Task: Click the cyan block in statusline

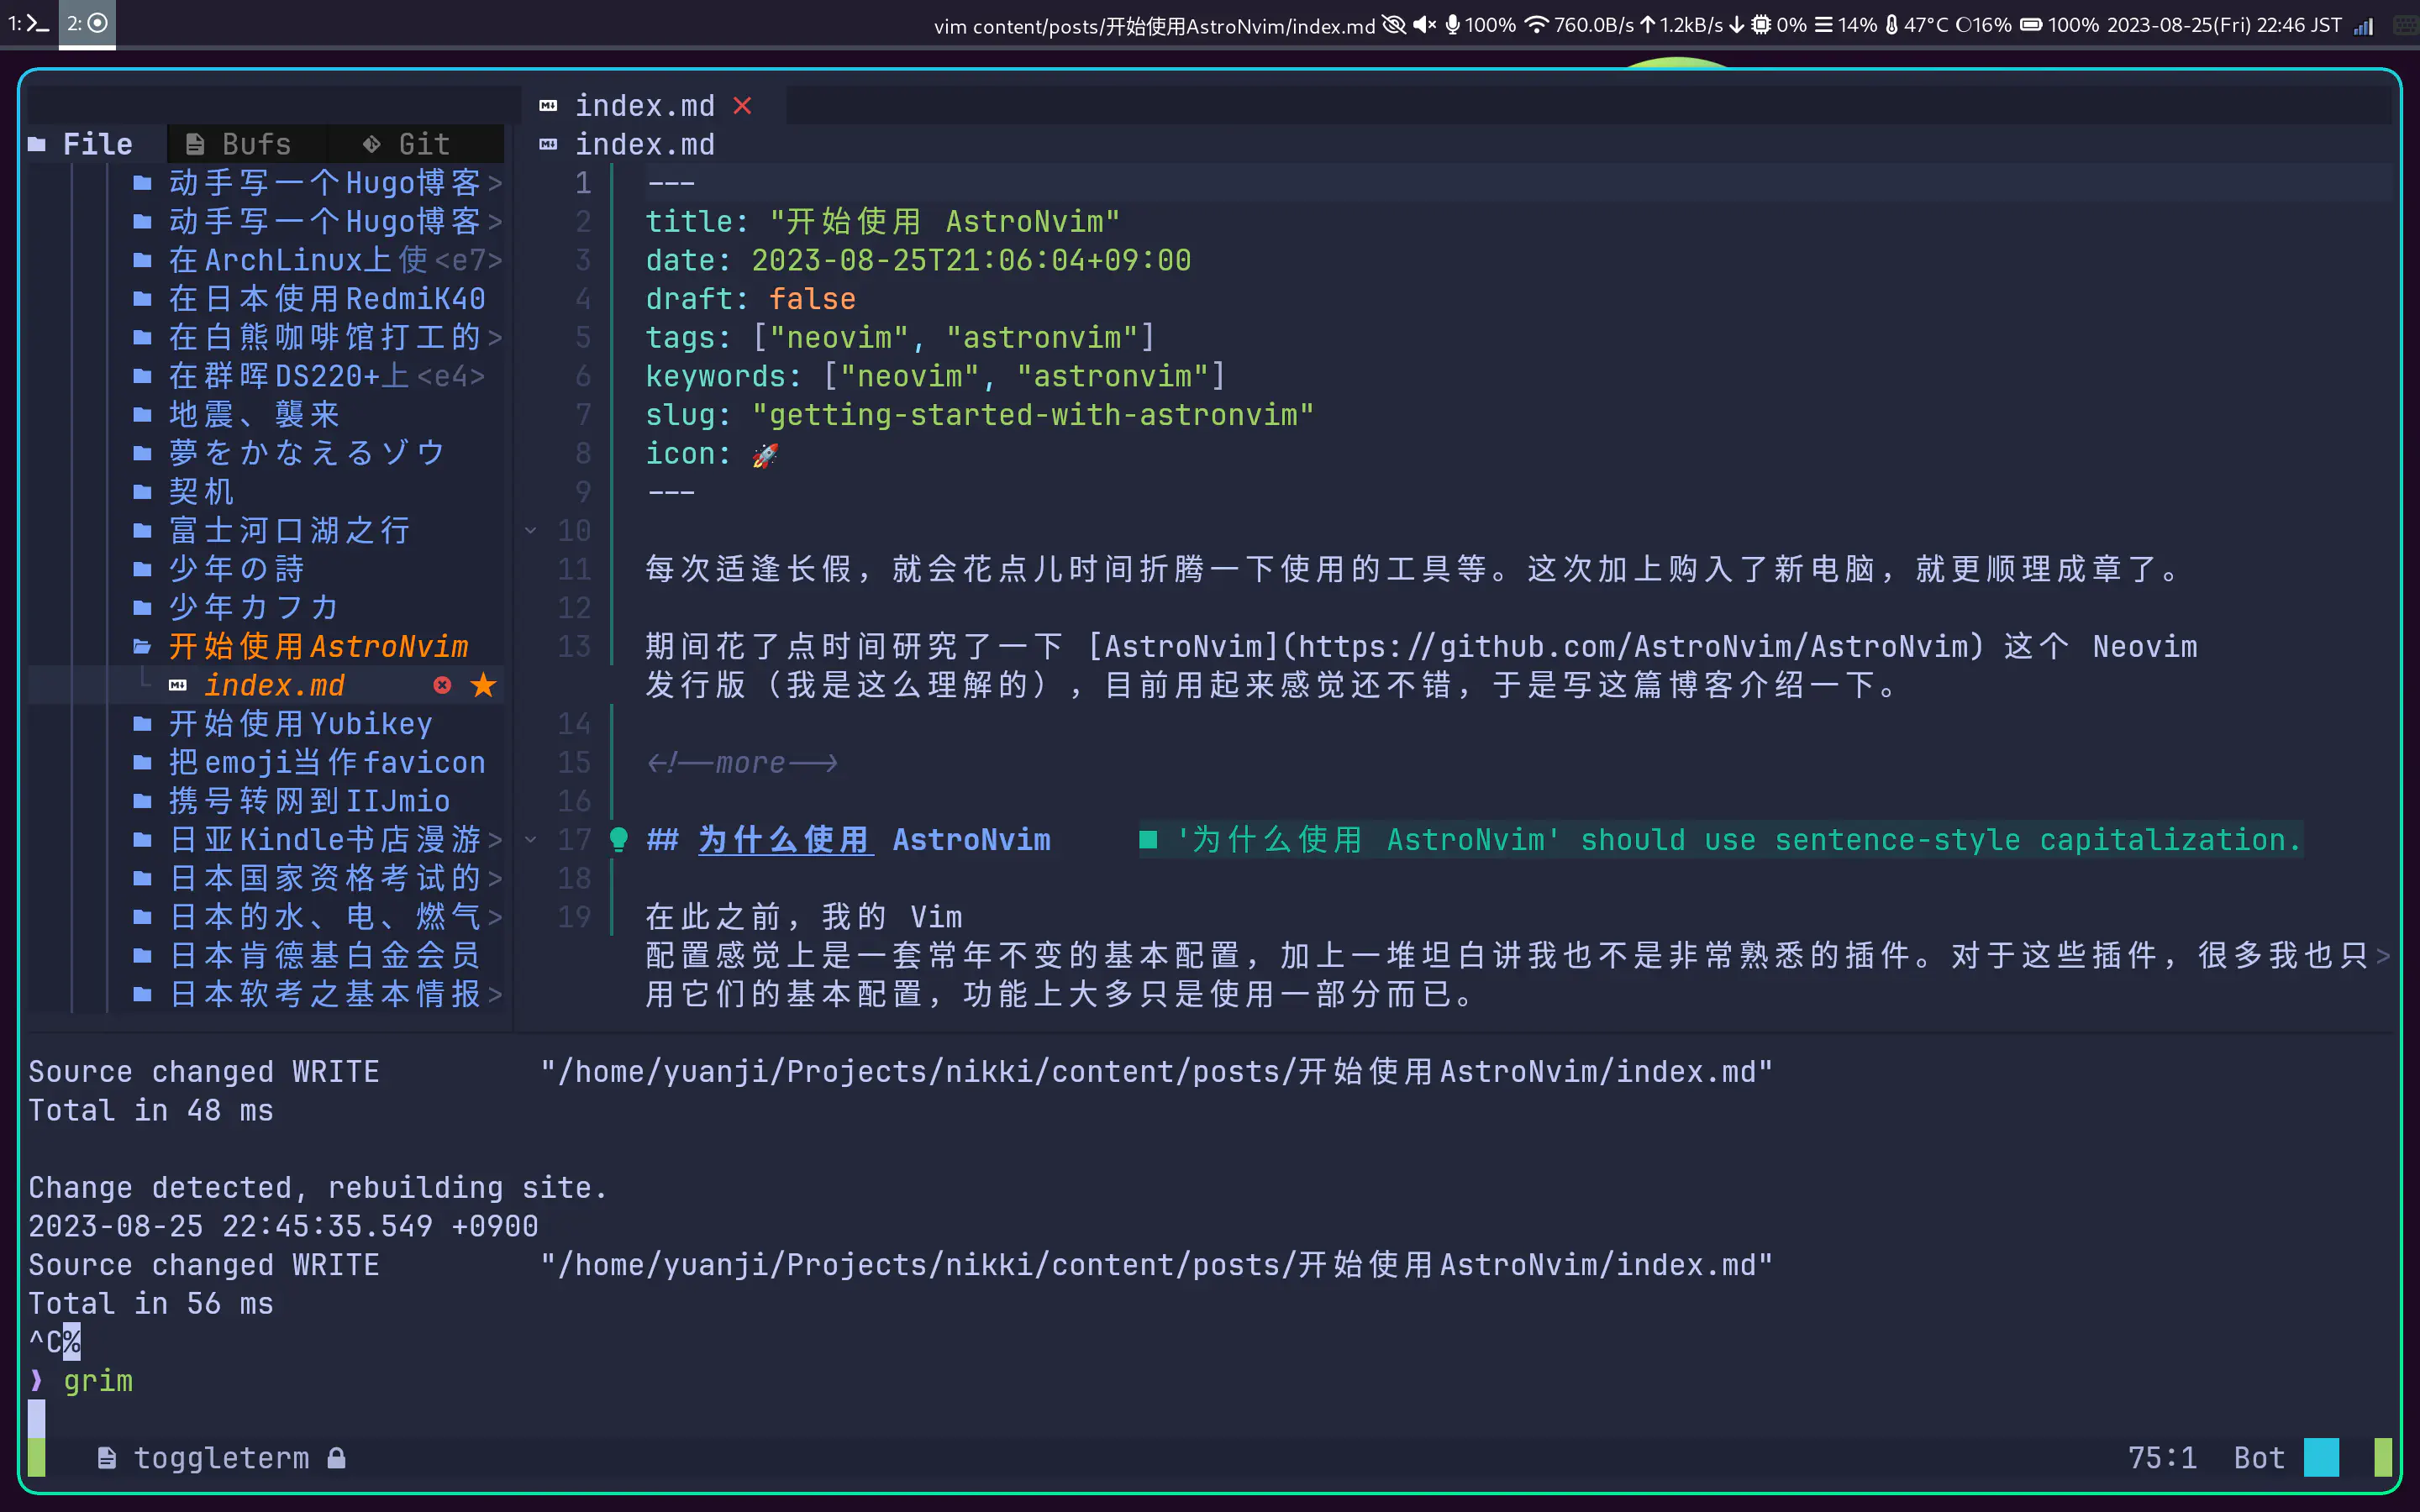Action: pos(2320,1457)
